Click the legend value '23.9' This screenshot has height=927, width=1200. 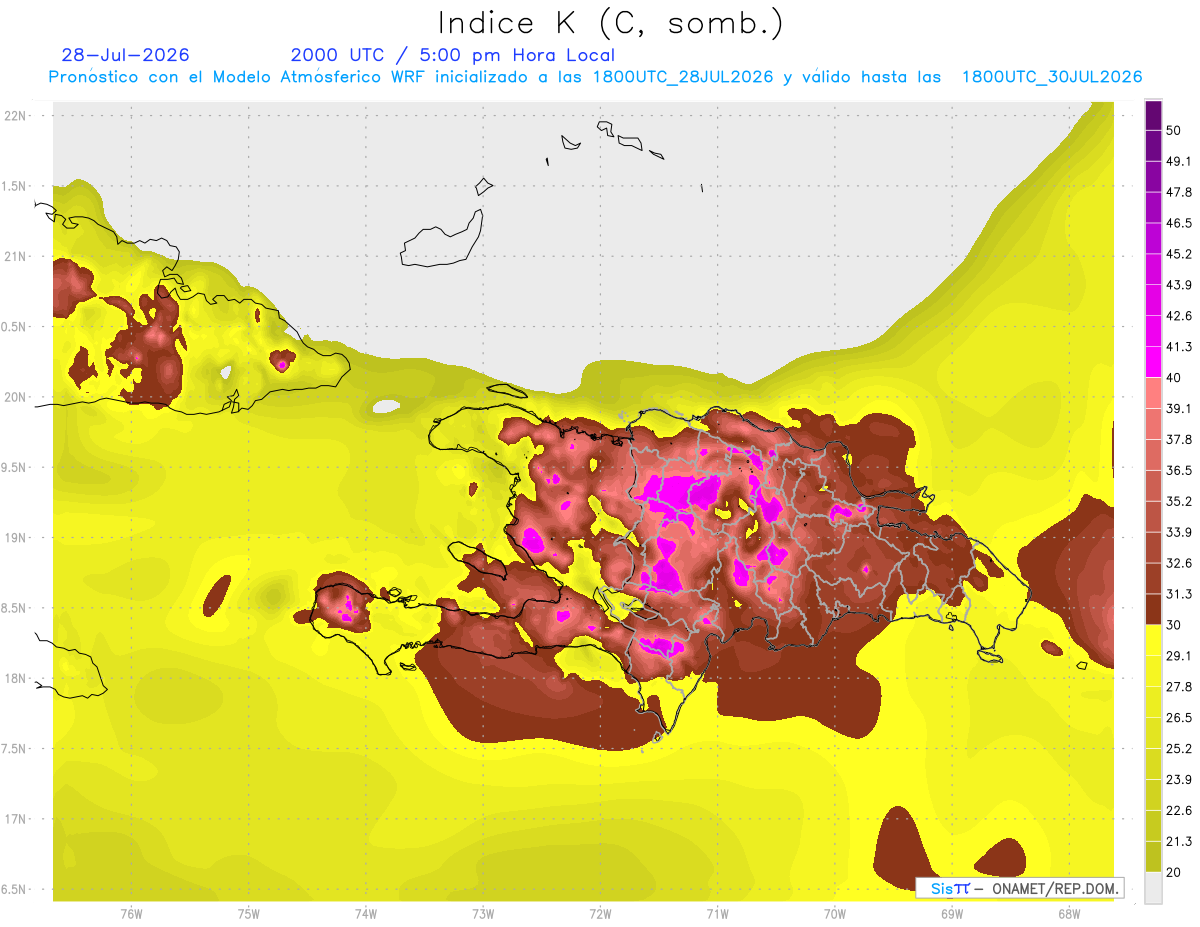coord(1179,780)
